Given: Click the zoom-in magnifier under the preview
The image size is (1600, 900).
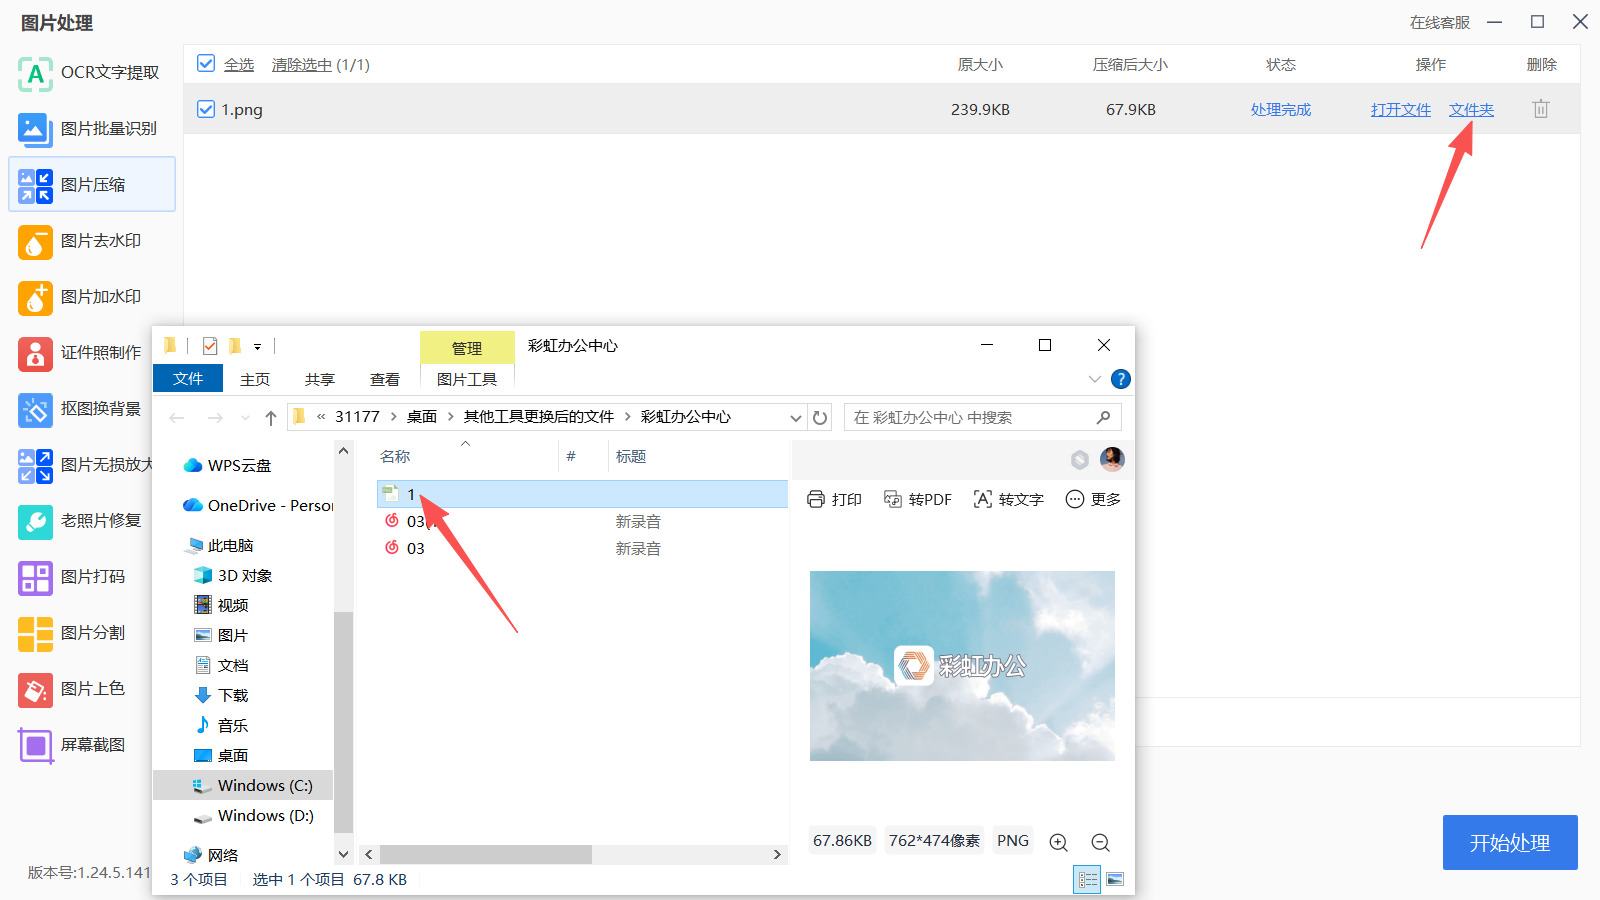Looking at the screenshot, I should click(x=1058, y=841).
